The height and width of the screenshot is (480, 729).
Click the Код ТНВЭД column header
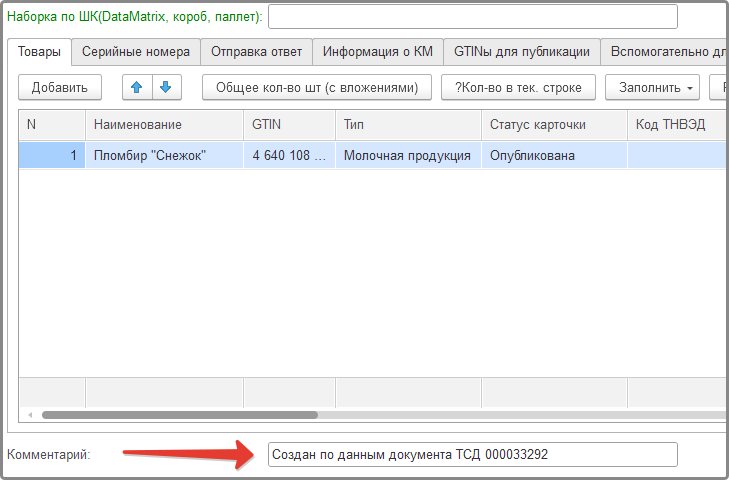(x=678, y=125)
